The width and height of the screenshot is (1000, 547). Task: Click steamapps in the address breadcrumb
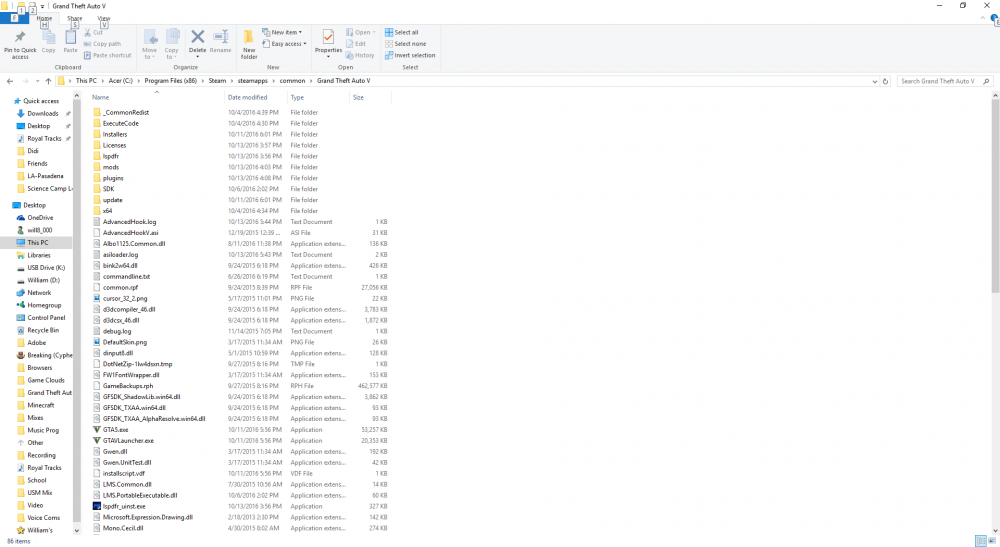point(253,81)
